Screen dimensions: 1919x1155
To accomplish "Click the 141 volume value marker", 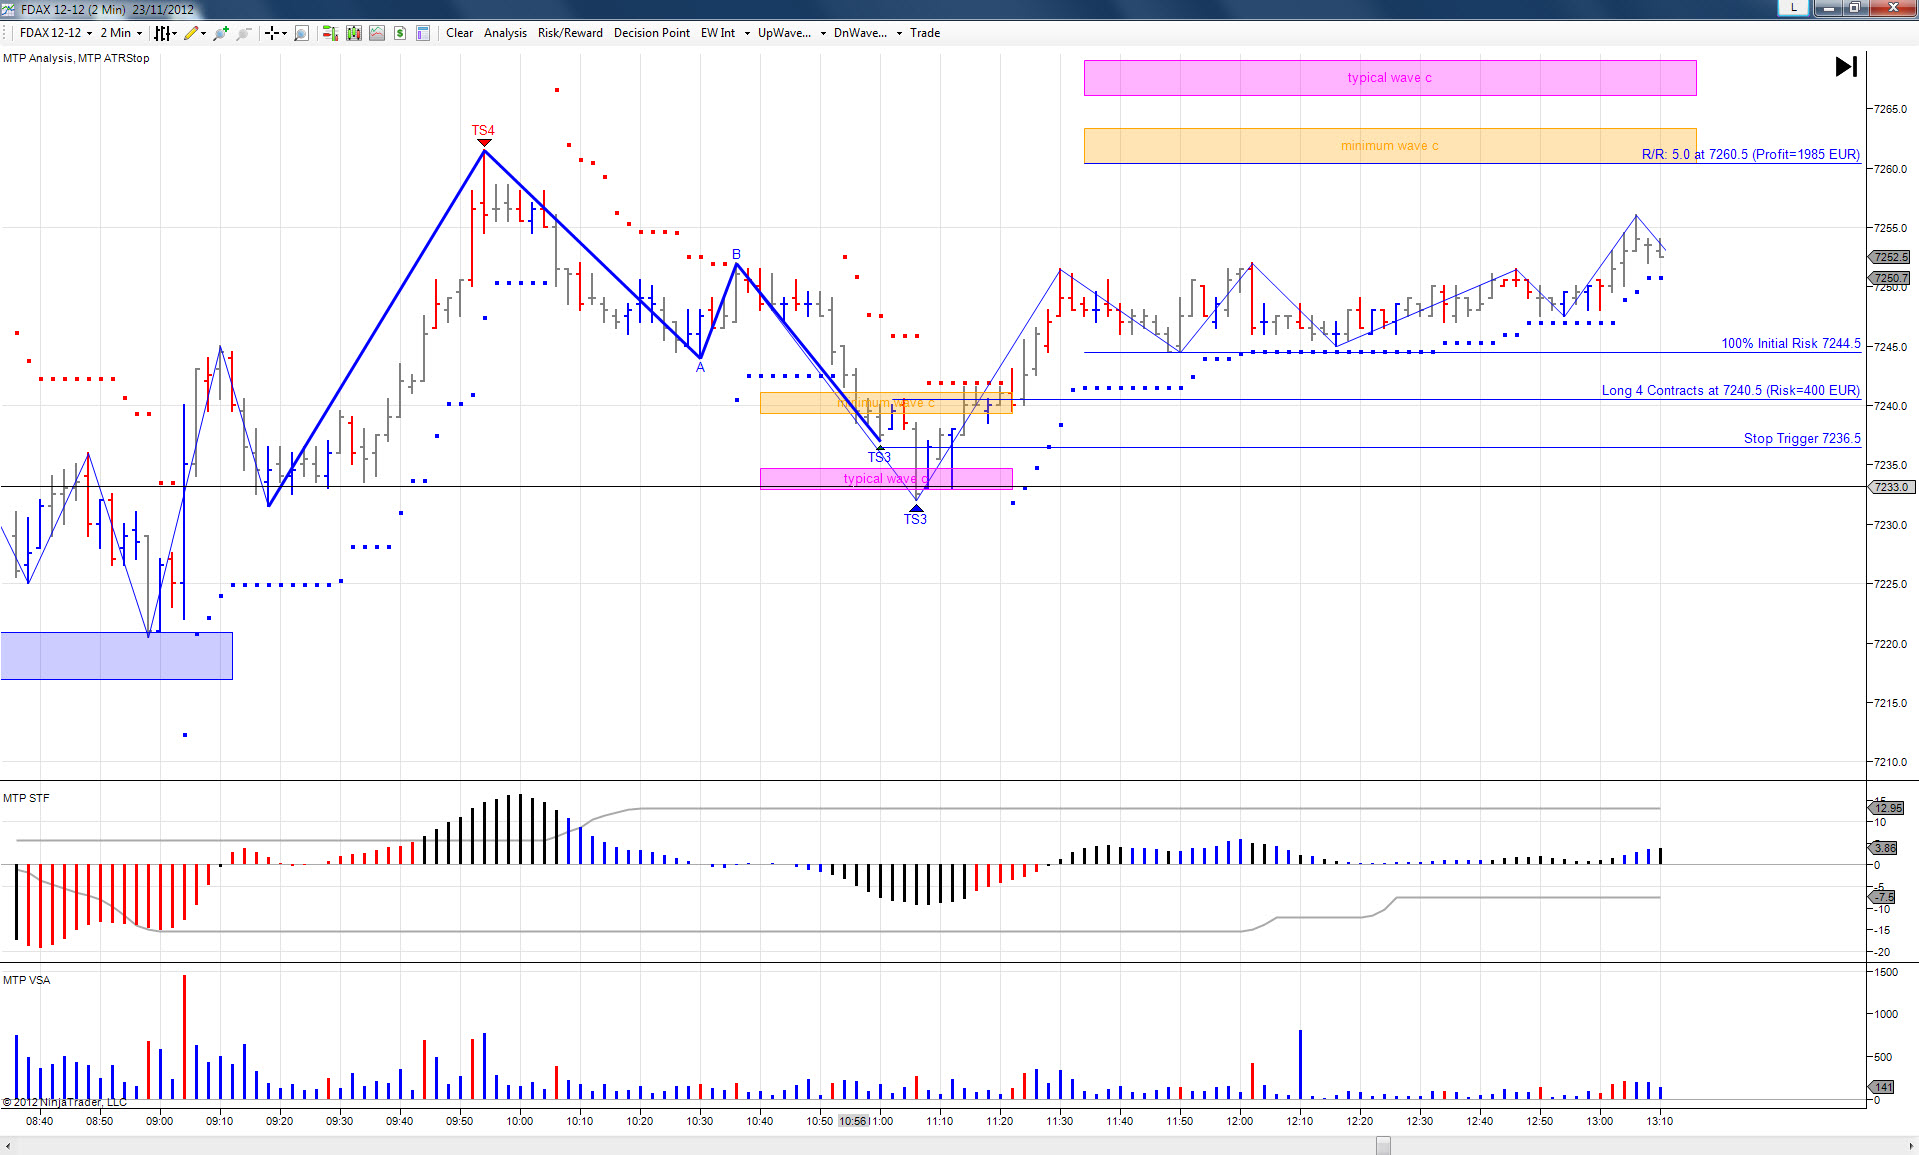I will (x=1883, y=1087).
